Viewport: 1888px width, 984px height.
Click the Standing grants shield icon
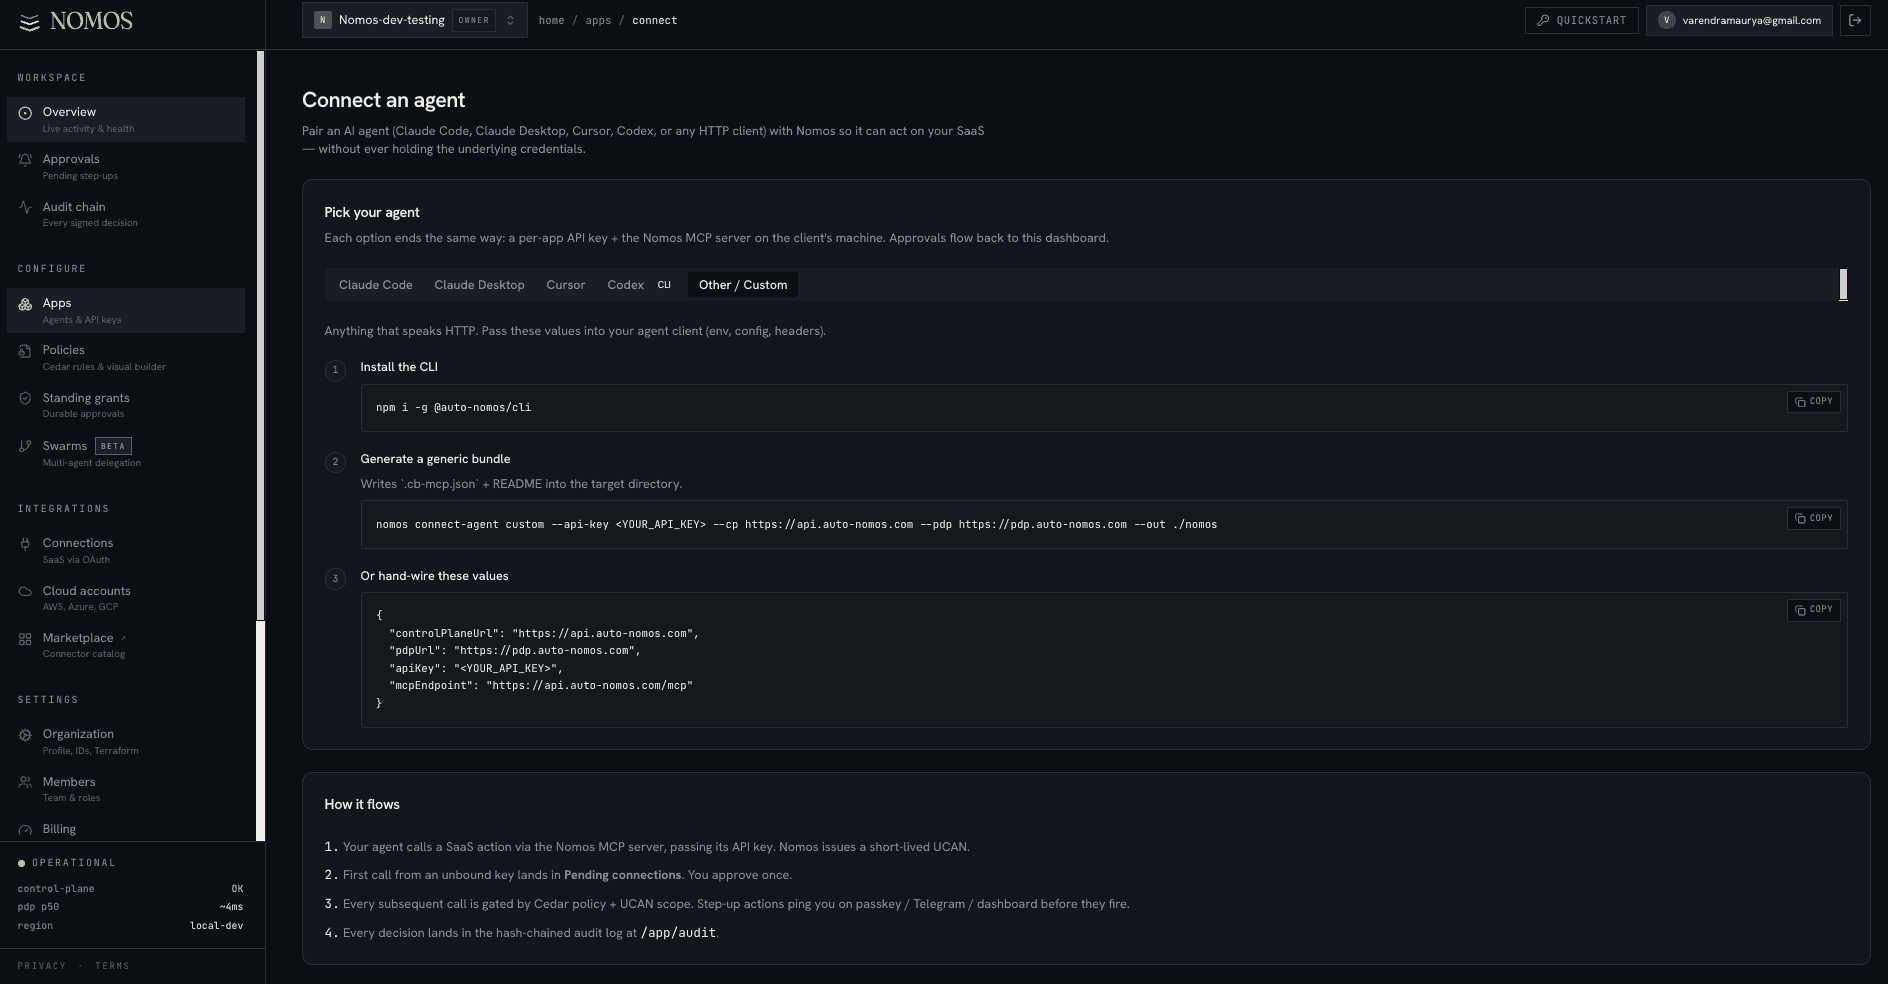[25, 399]
